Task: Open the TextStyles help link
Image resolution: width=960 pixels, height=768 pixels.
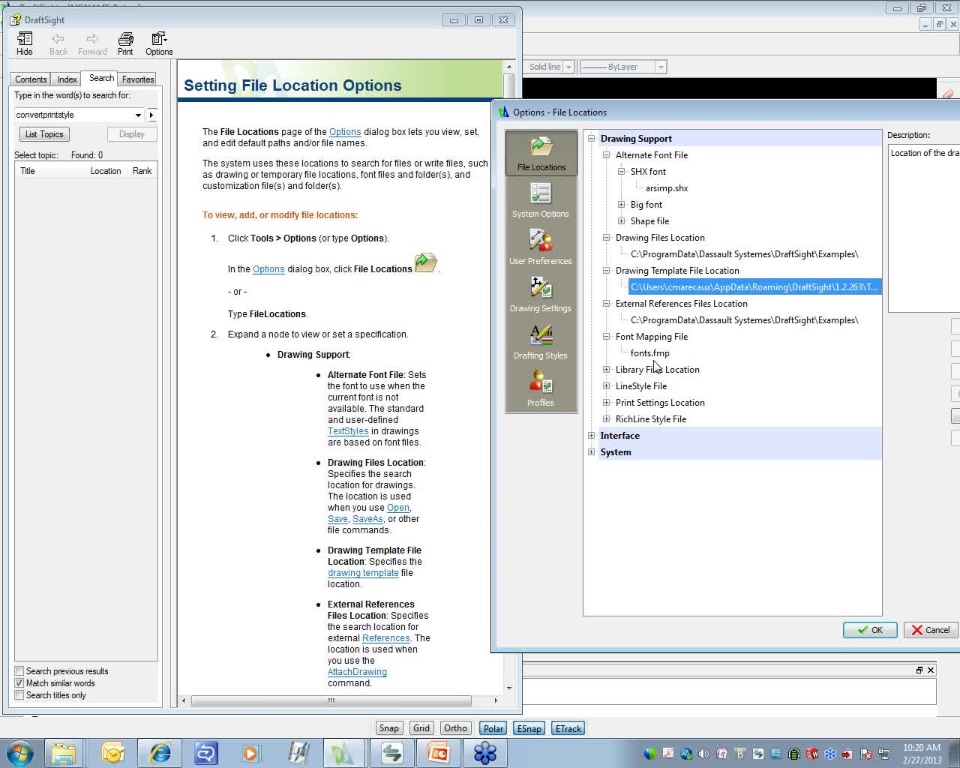Action: (x=348, y=431)
